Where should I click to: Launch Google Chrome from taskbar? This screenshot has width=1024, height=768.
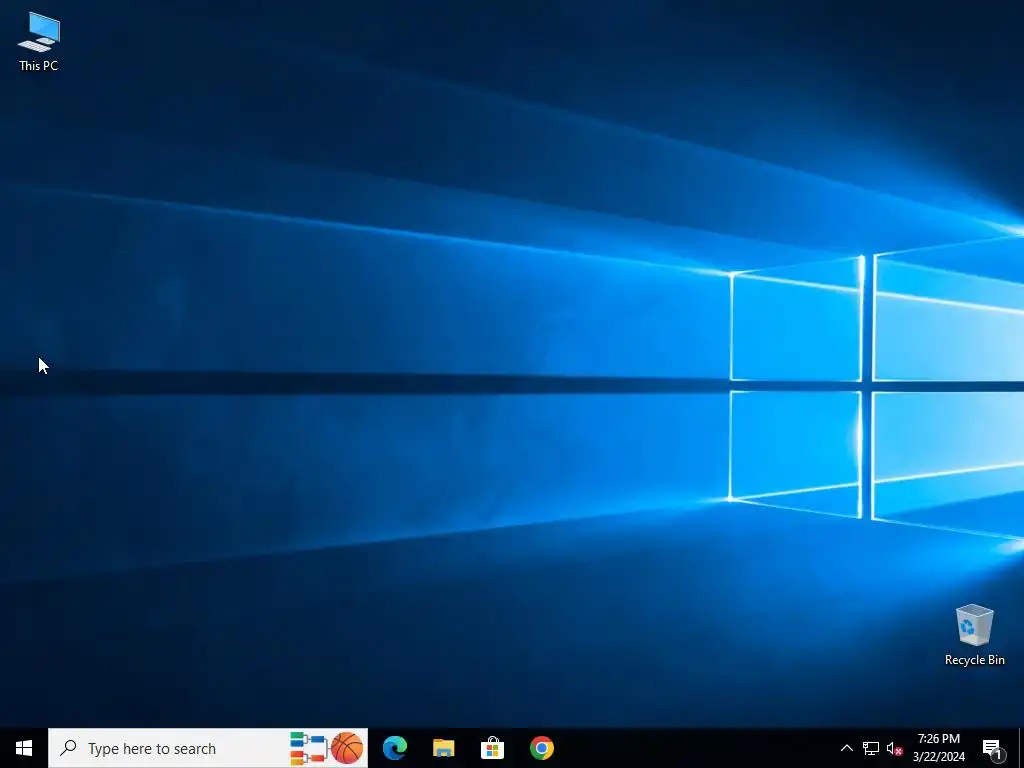pyautogui.click(x=541, y=748)
